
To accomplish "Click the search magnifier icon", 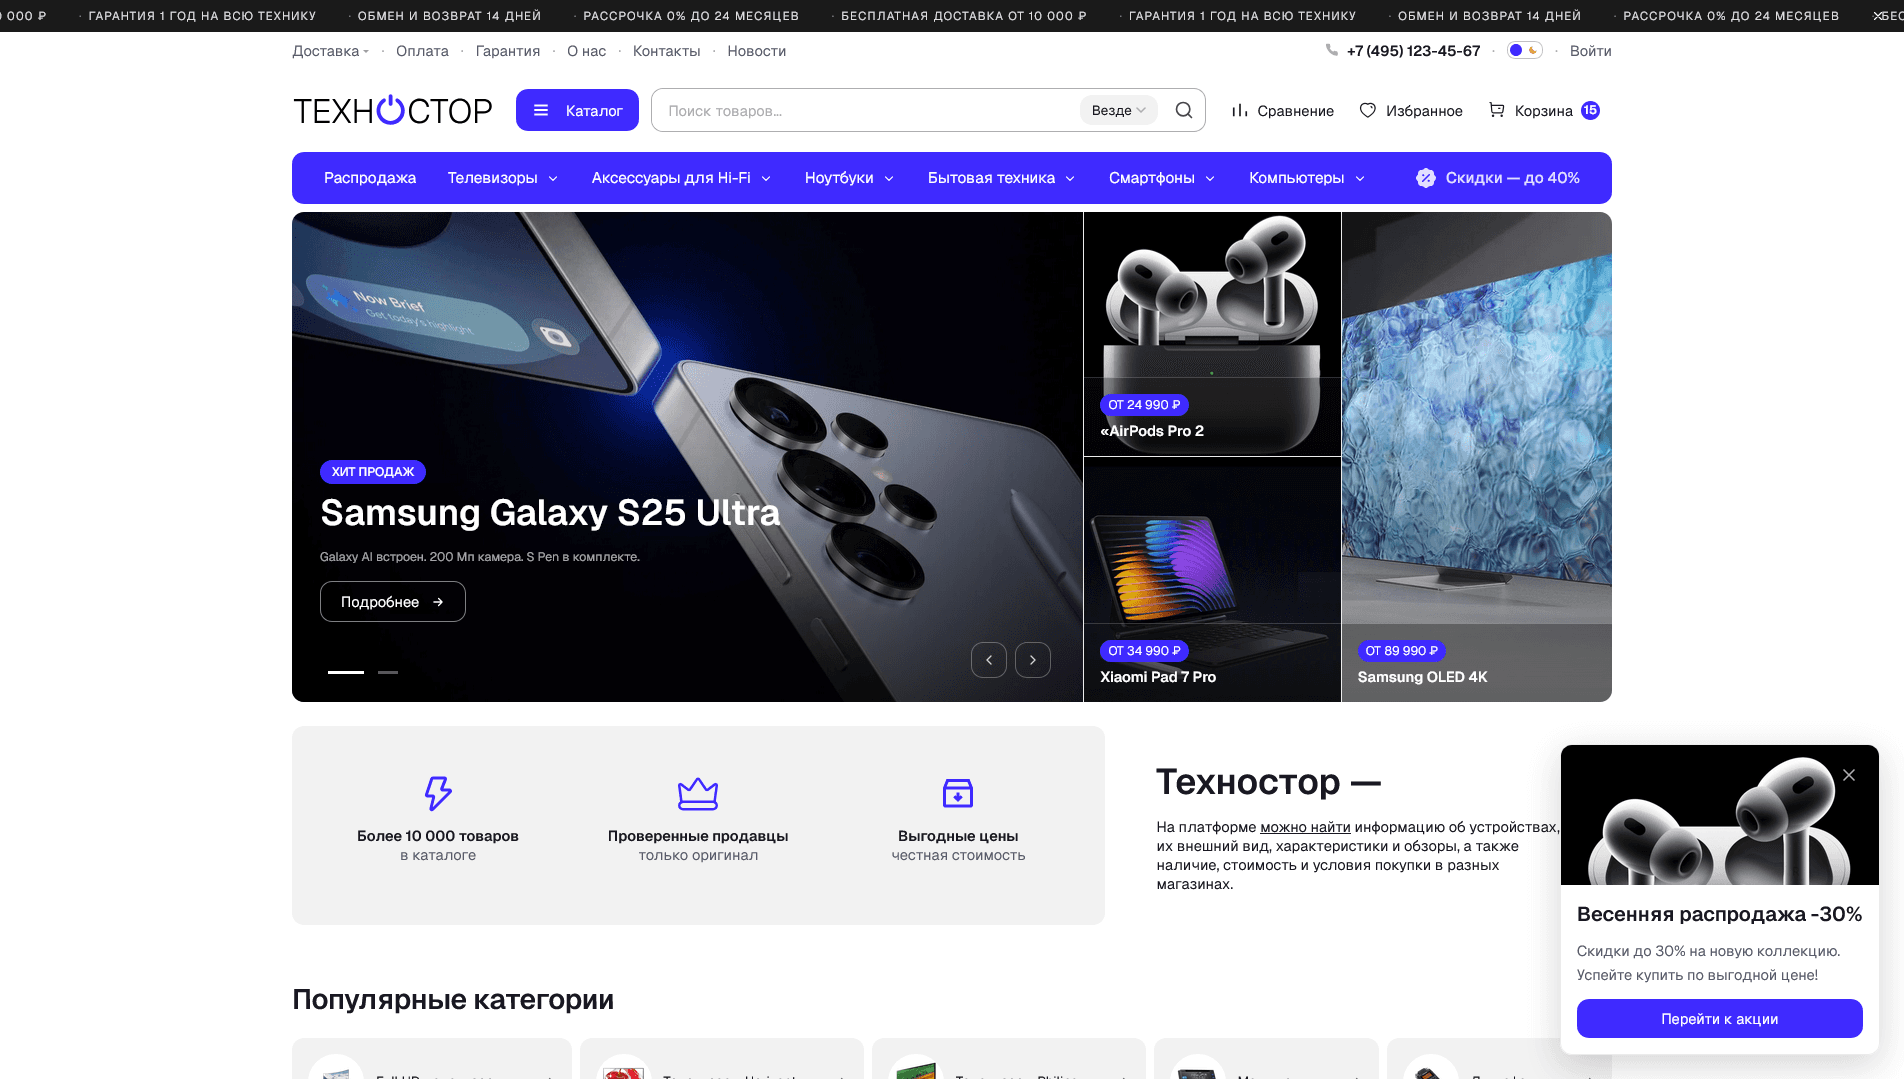I will point(1184,110).
